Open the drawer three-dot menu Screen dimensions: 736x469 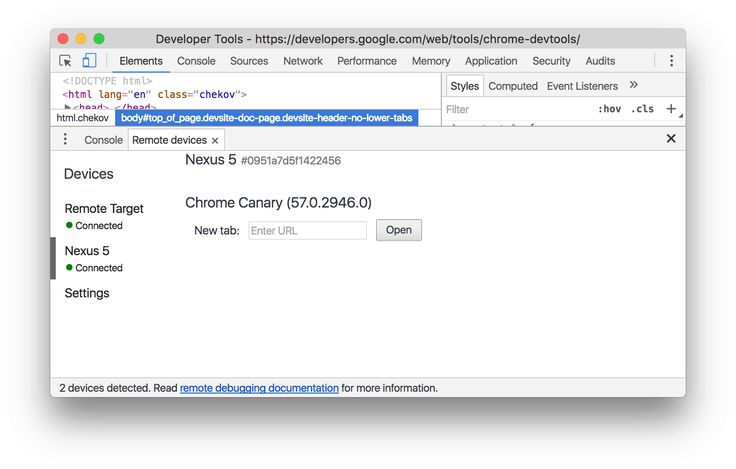pyautogui.click(x=65, y=139)
